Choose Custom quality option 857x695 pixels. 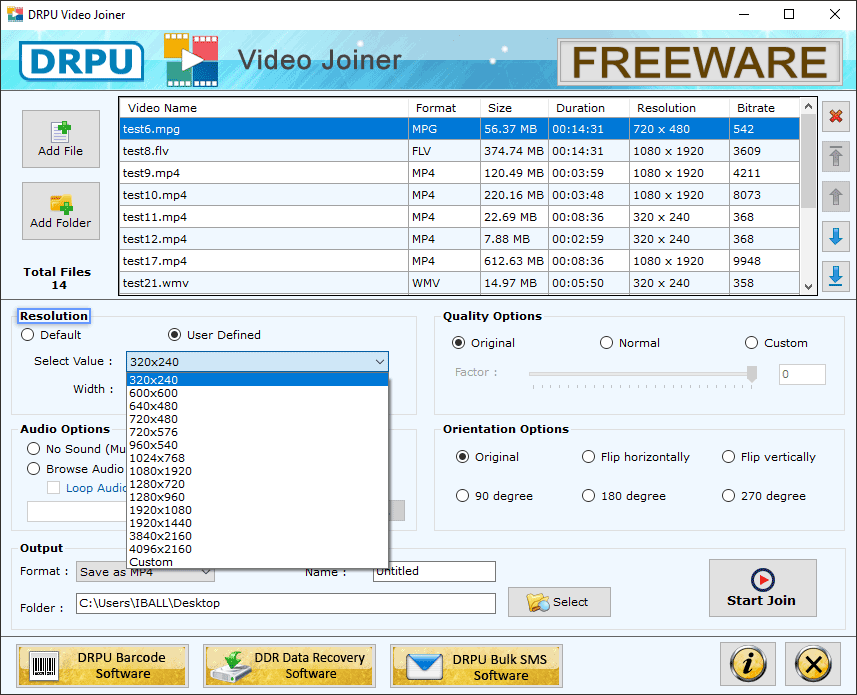[x=752, y=343]
